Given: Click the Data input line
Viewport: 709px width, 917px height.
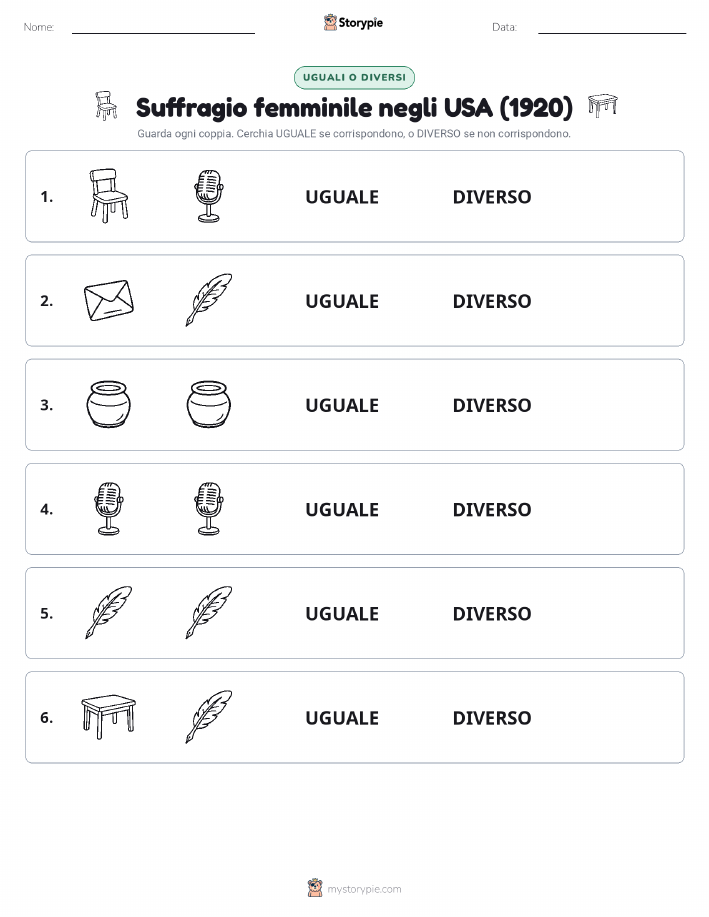Looking at the screenshot, I should tap(612, 27).
